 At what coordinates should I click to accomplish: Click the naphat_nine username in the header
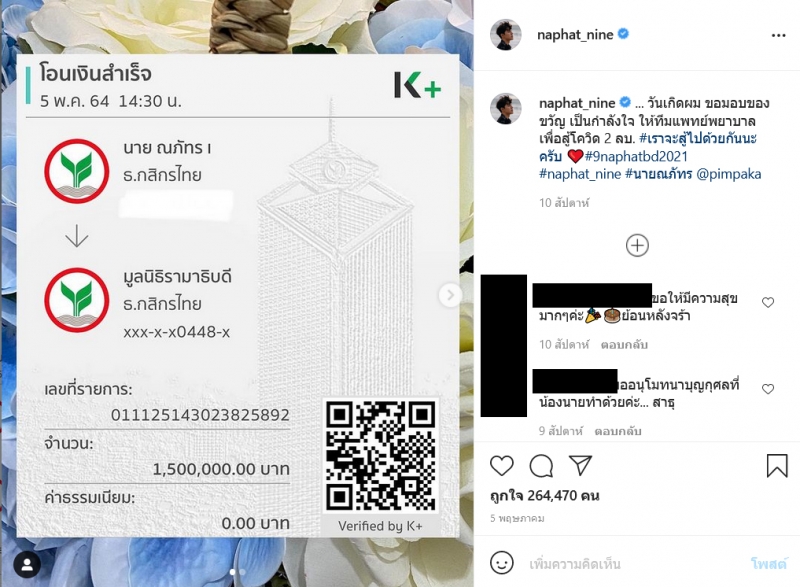[x=575, y=35]
